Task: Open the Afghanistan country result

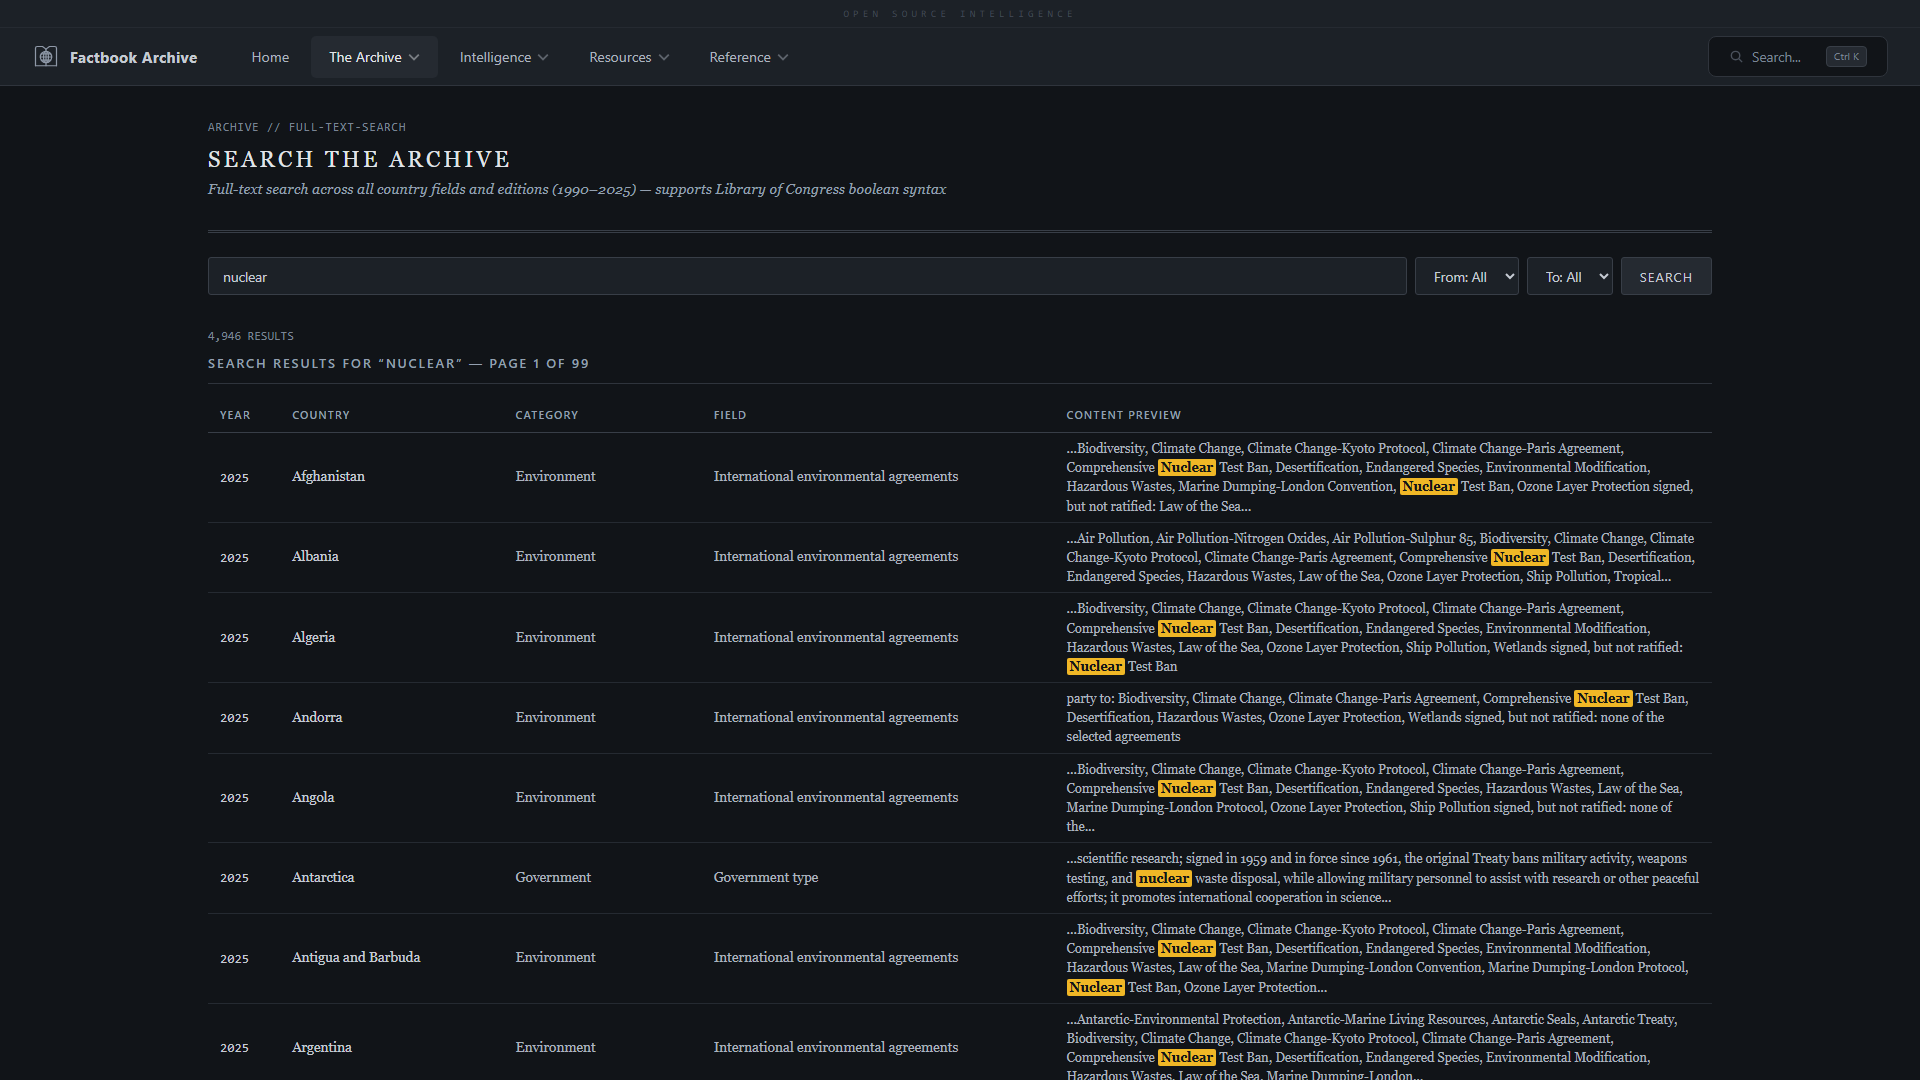Action: point(328,476)
